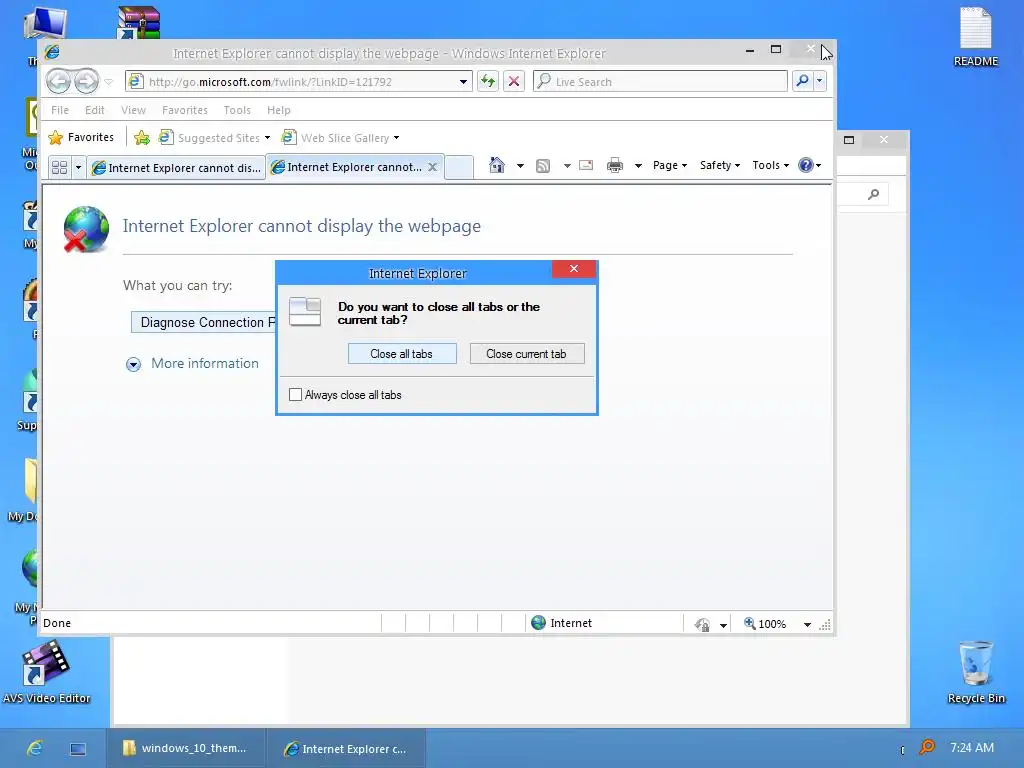Screen dimensions: 1024x768
Task: Click the Home page icon
Action: [x=497, y=165]
